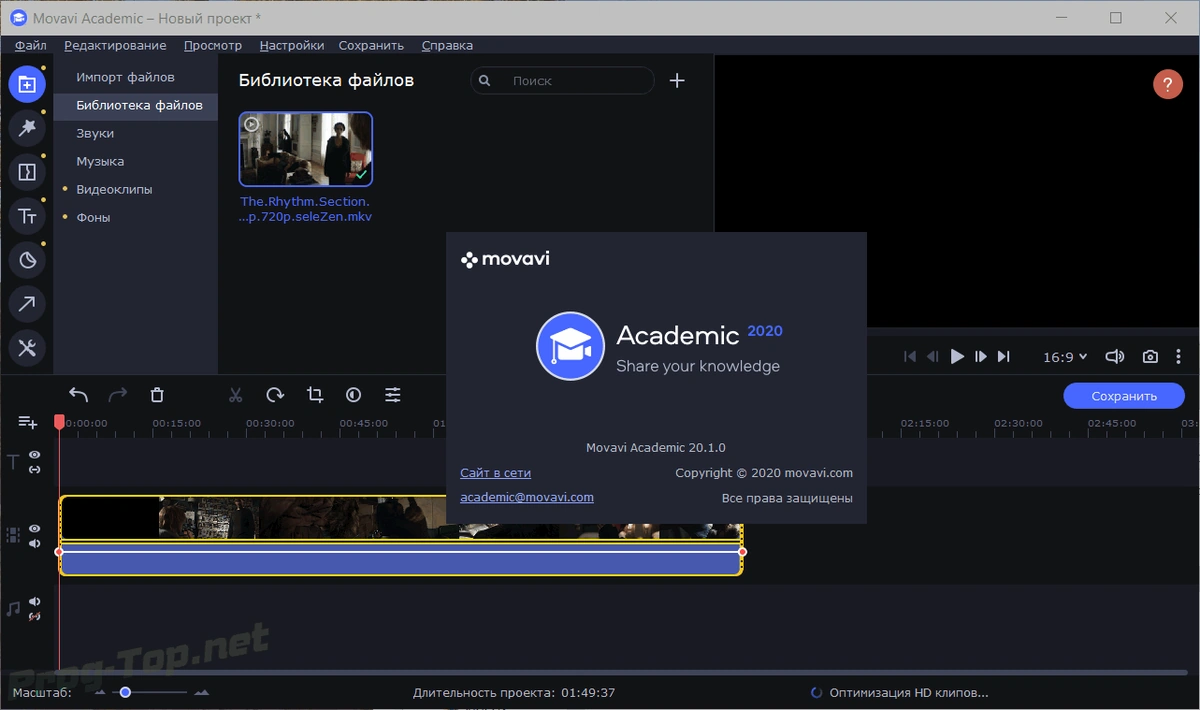Image resolution: width=1200 pixels, height=710 pixels.
Task: Click the red playhead marker at 0:00:00
Action: coord(59,423)
